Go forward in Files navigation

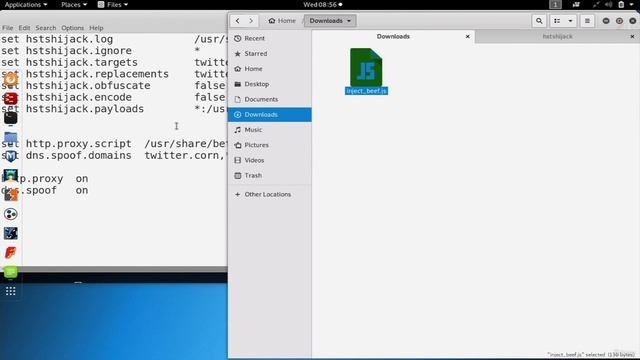click(251, 21)
